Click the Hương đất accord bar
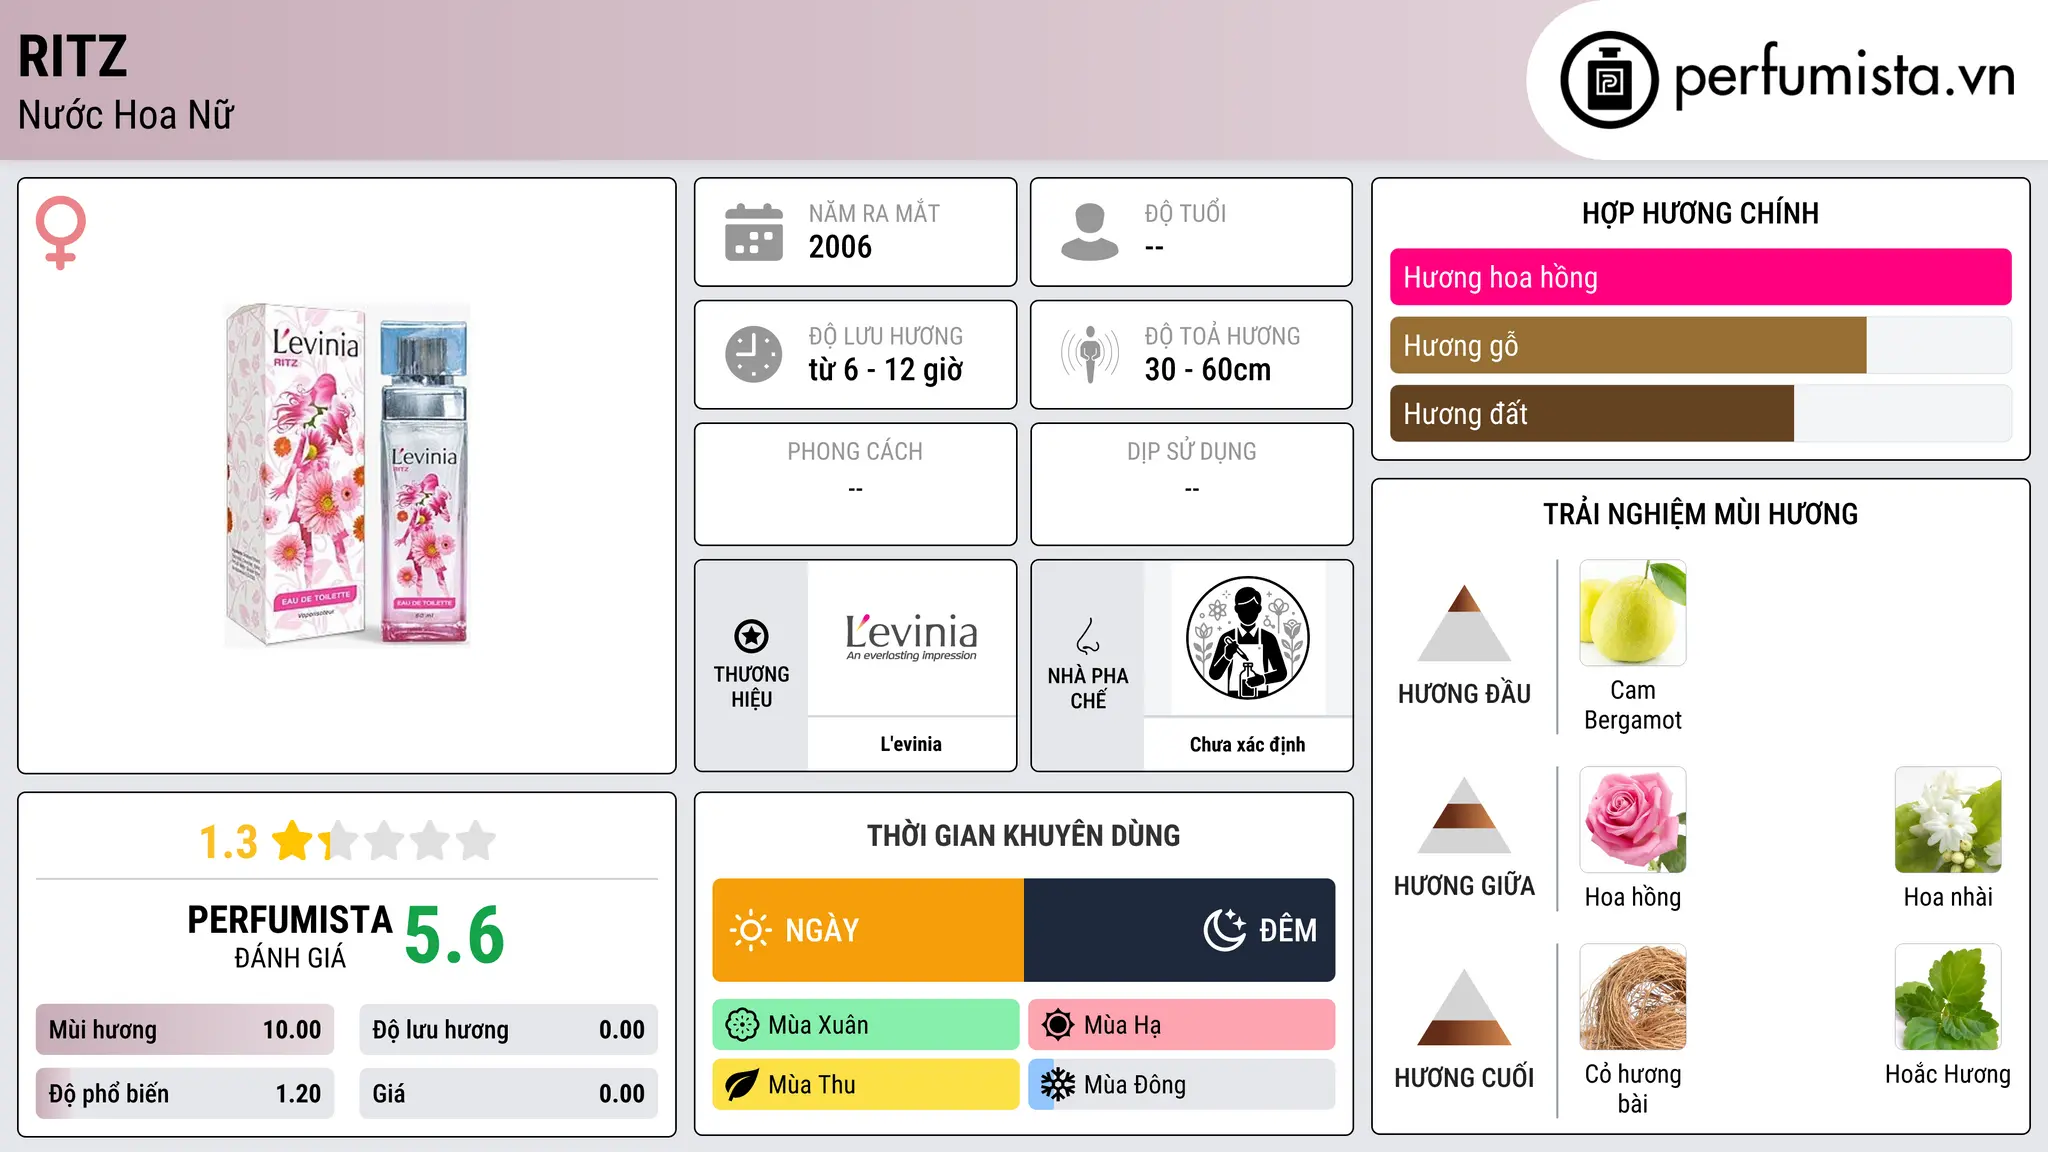2048x1152 pixels. (x=1700, y=413)
